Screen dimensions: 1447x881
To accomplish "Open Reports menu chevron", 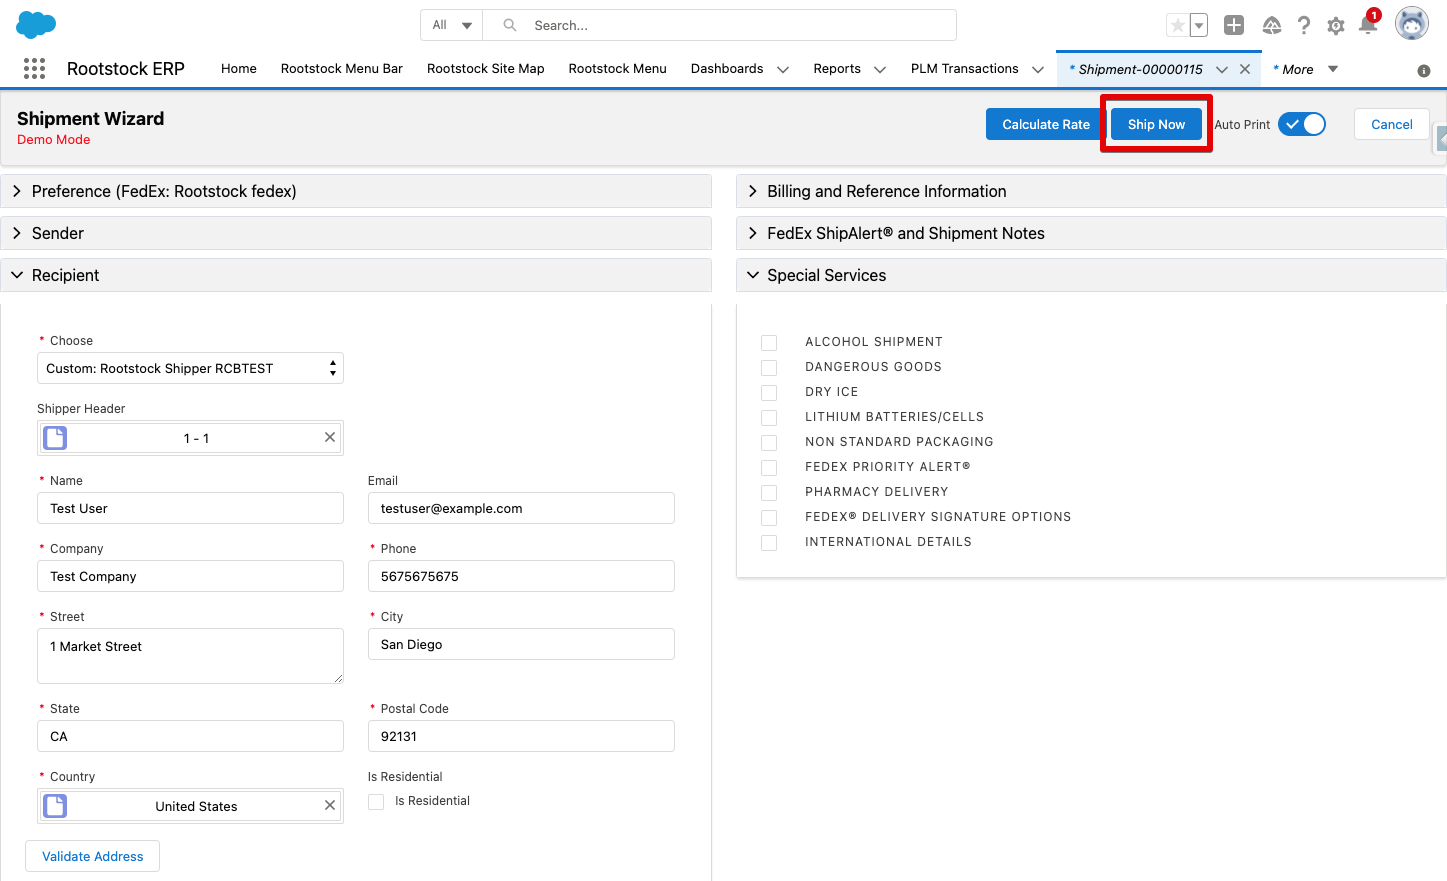I will click(880, 69).
